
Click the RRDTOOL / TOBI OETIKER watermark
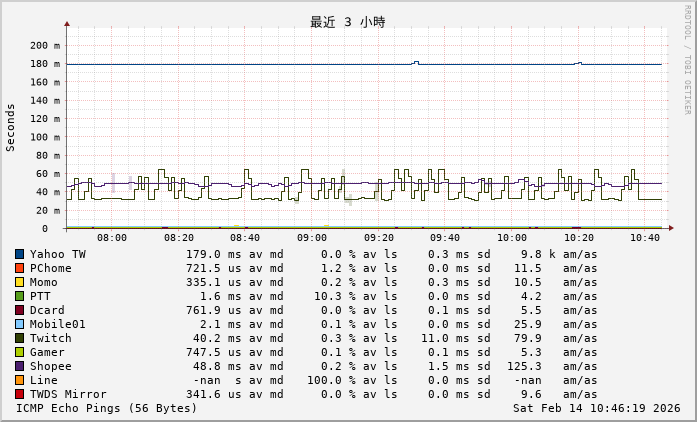pyautogui.click(x=687, y=58)
